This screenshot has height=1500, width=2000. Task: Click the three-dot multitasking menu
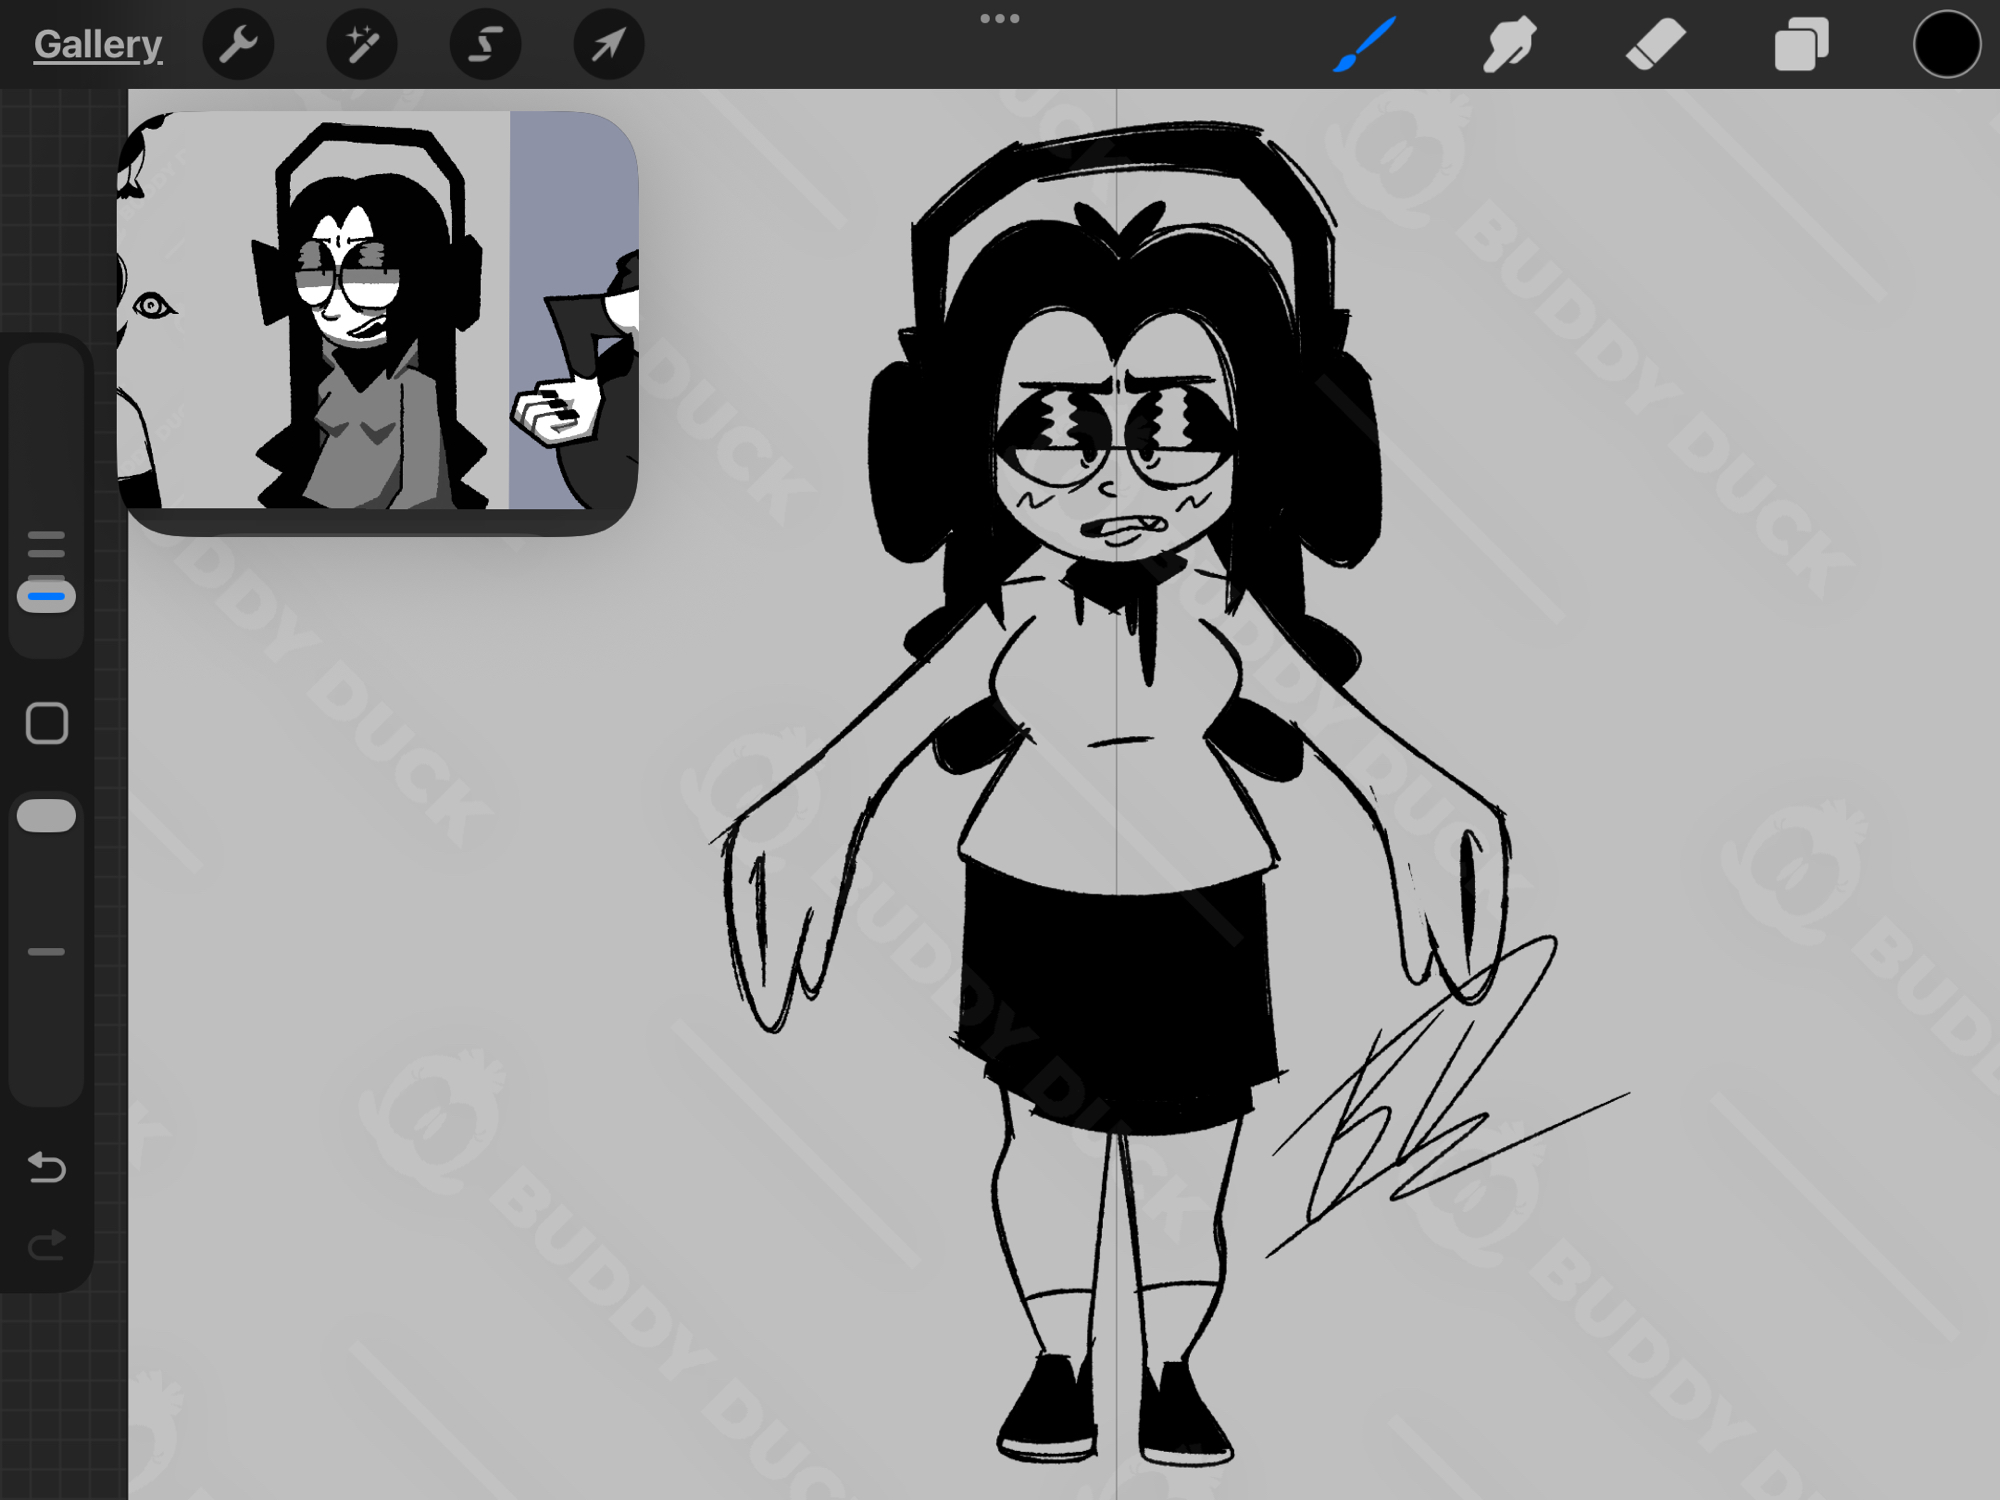(999, 19)
